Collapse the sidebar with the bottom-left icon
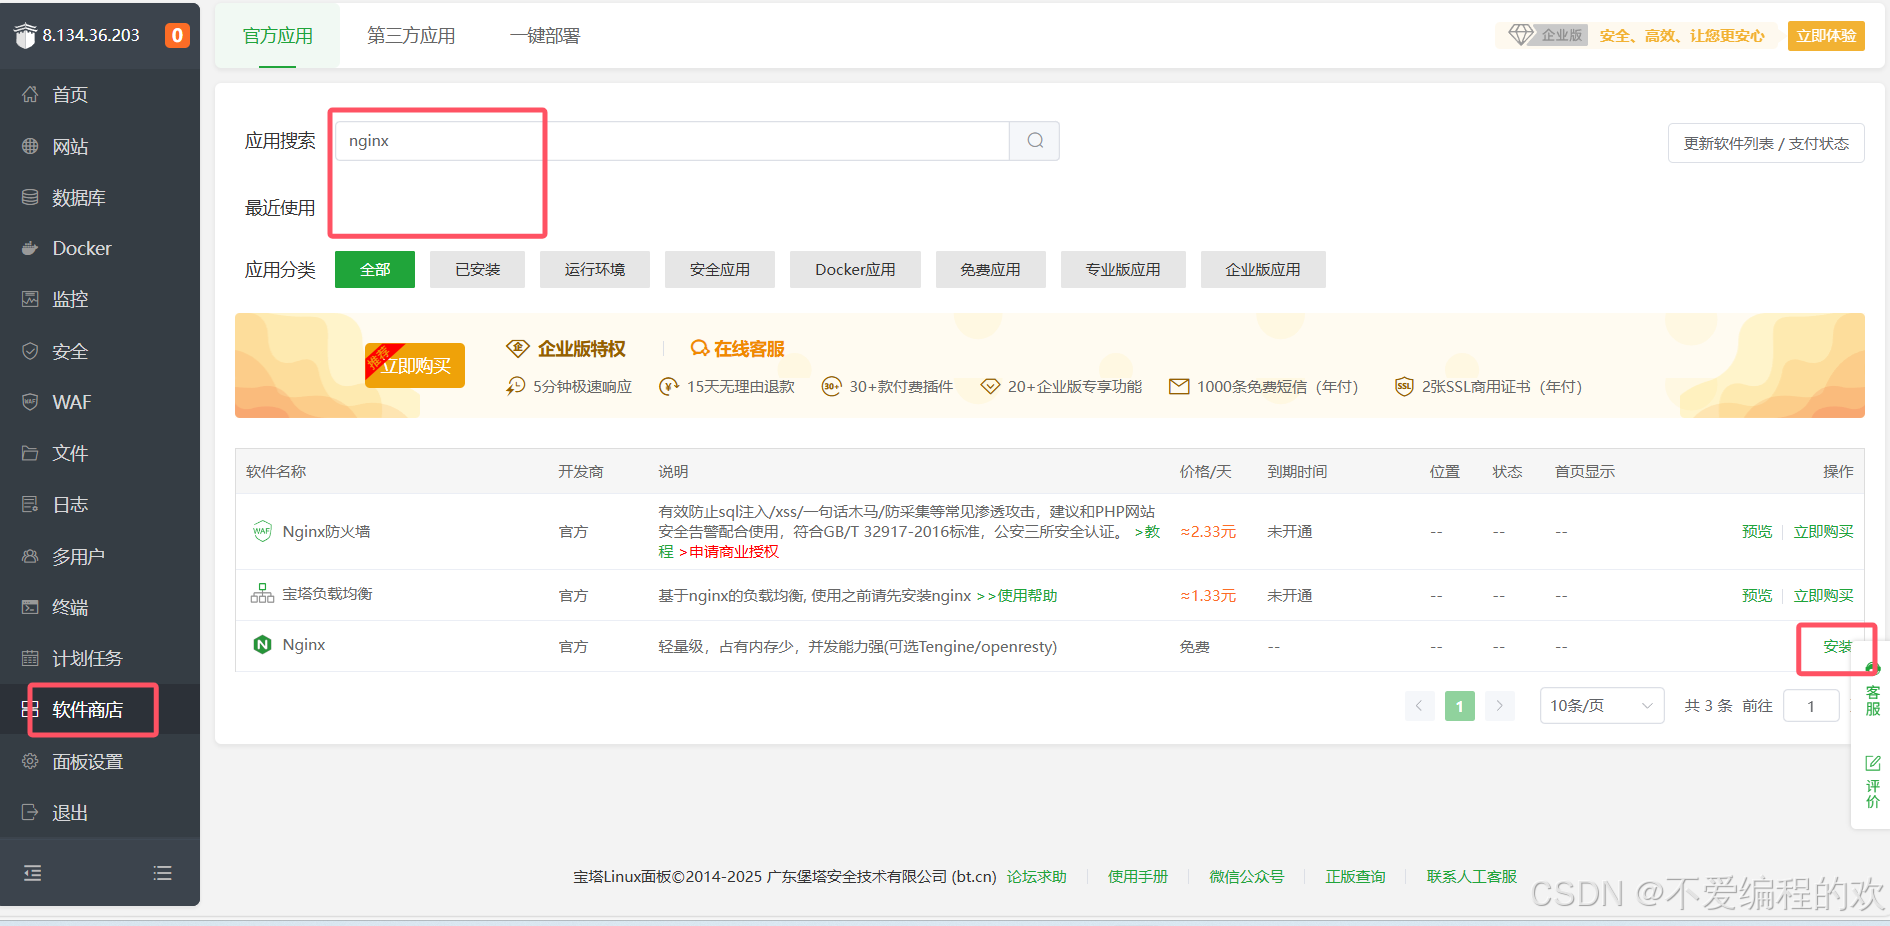This screenshot has width=1890, height=926. click(x=33, y=873)
